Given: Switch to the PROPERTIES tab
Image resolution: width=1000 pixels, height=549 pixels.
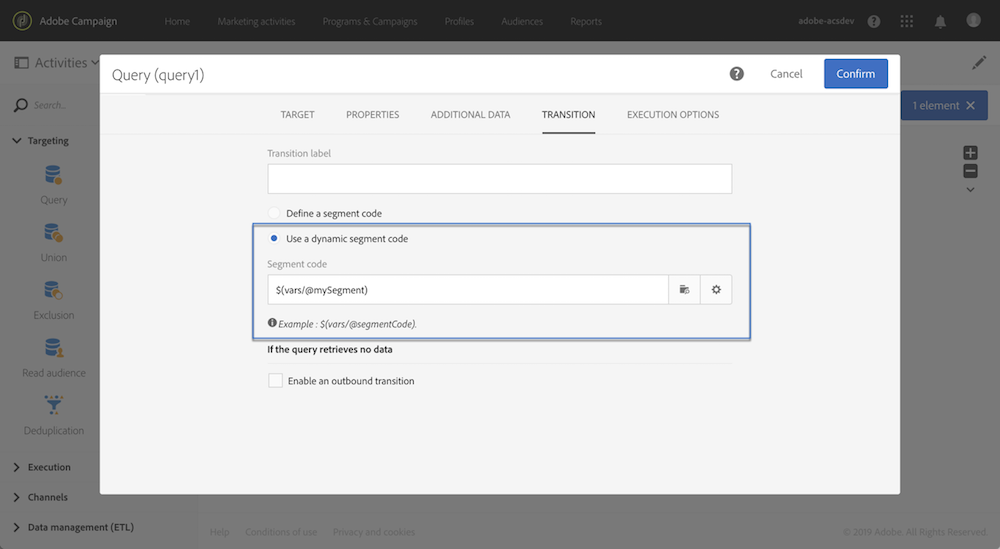Looking at the screenshot, I should 372,115.
